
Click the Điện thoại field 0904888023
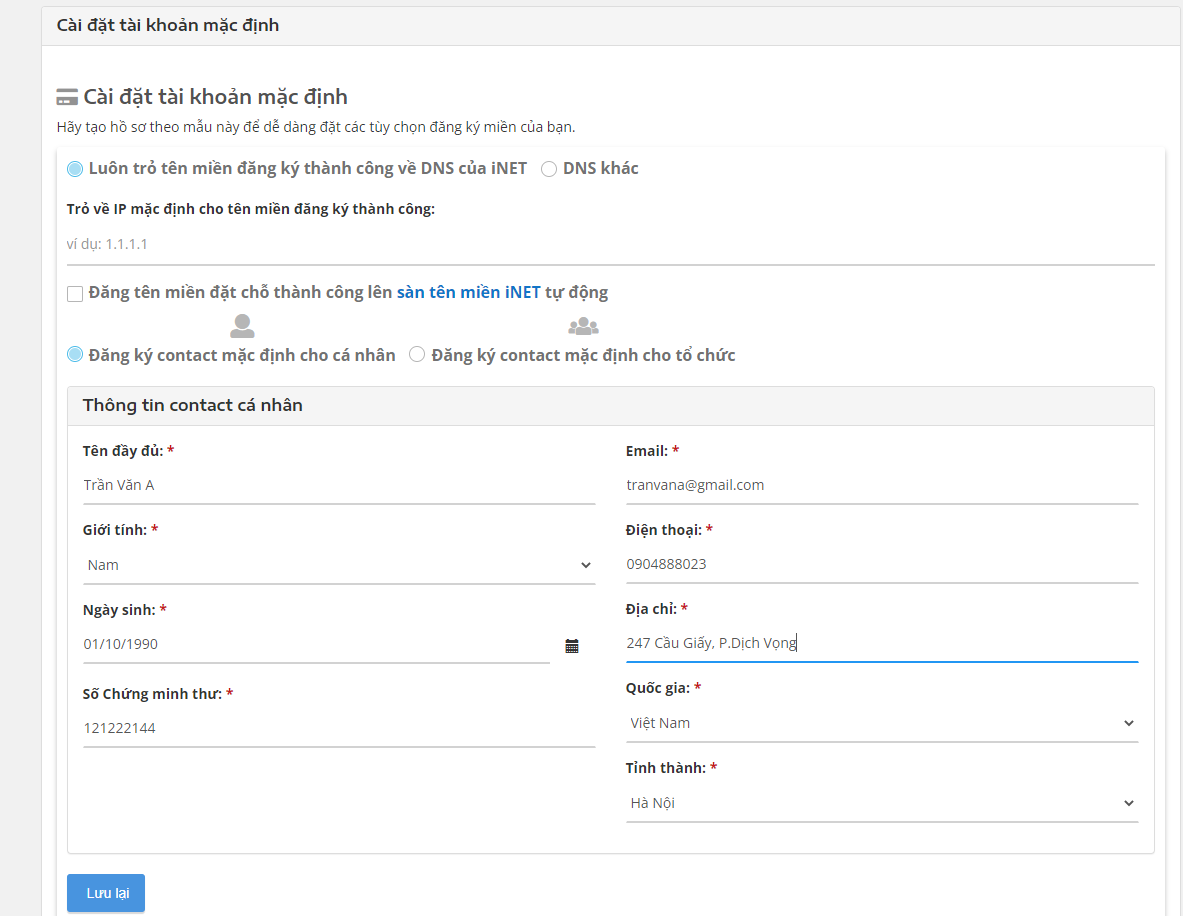pos(882,564)
